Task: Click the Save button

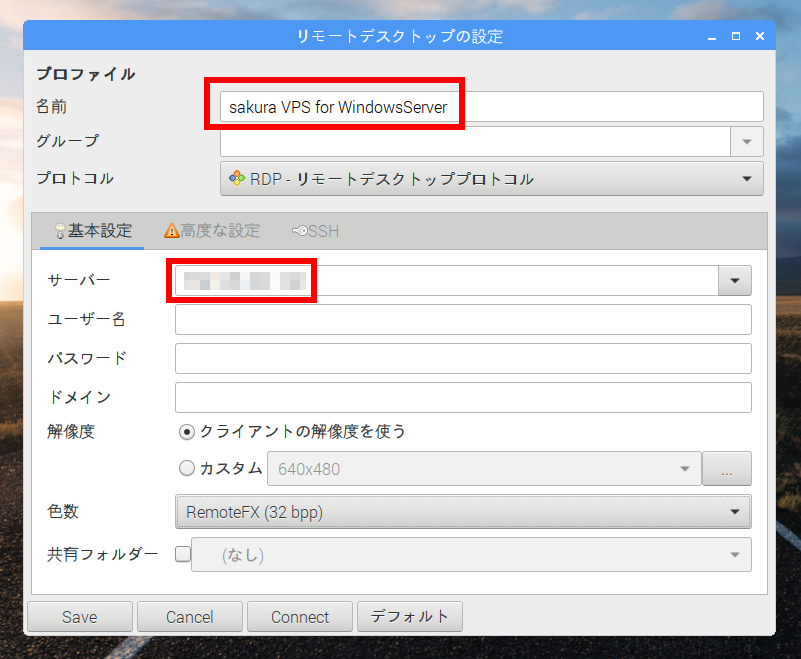Action: [79, 617]
